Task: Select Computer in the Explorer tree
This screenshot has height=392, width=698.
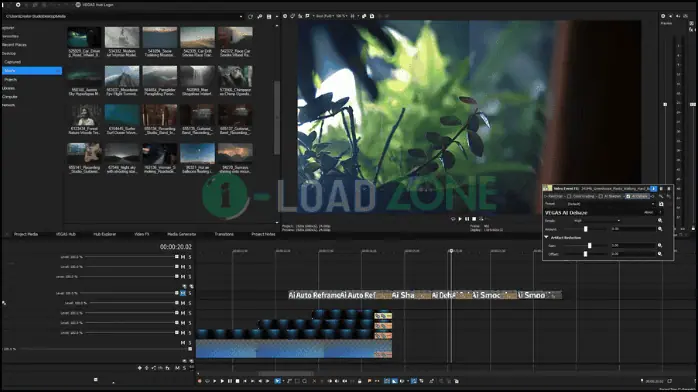Action: (10, 97)
